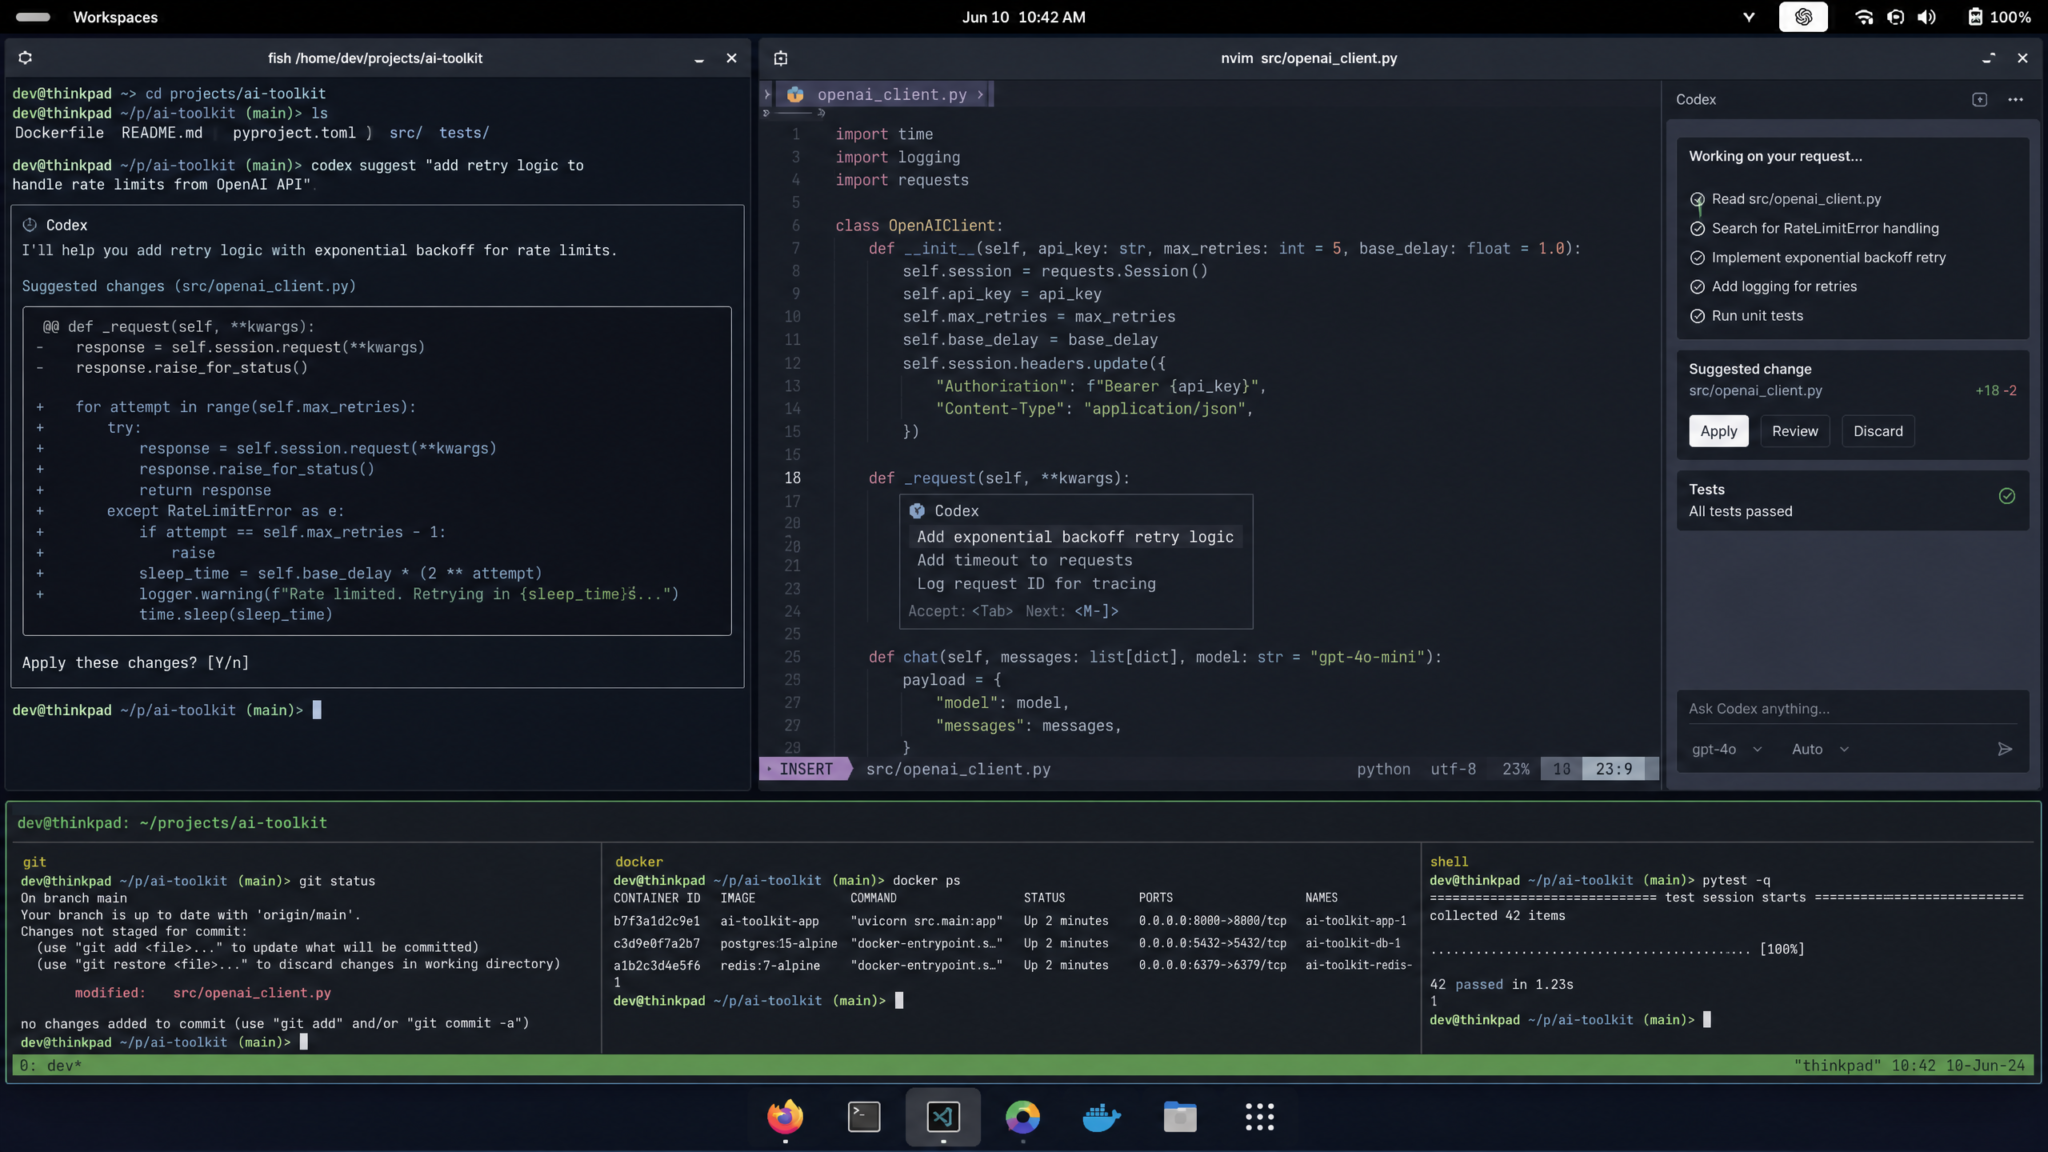Launch Chrome from the dock

[x=1022, y=1117]
